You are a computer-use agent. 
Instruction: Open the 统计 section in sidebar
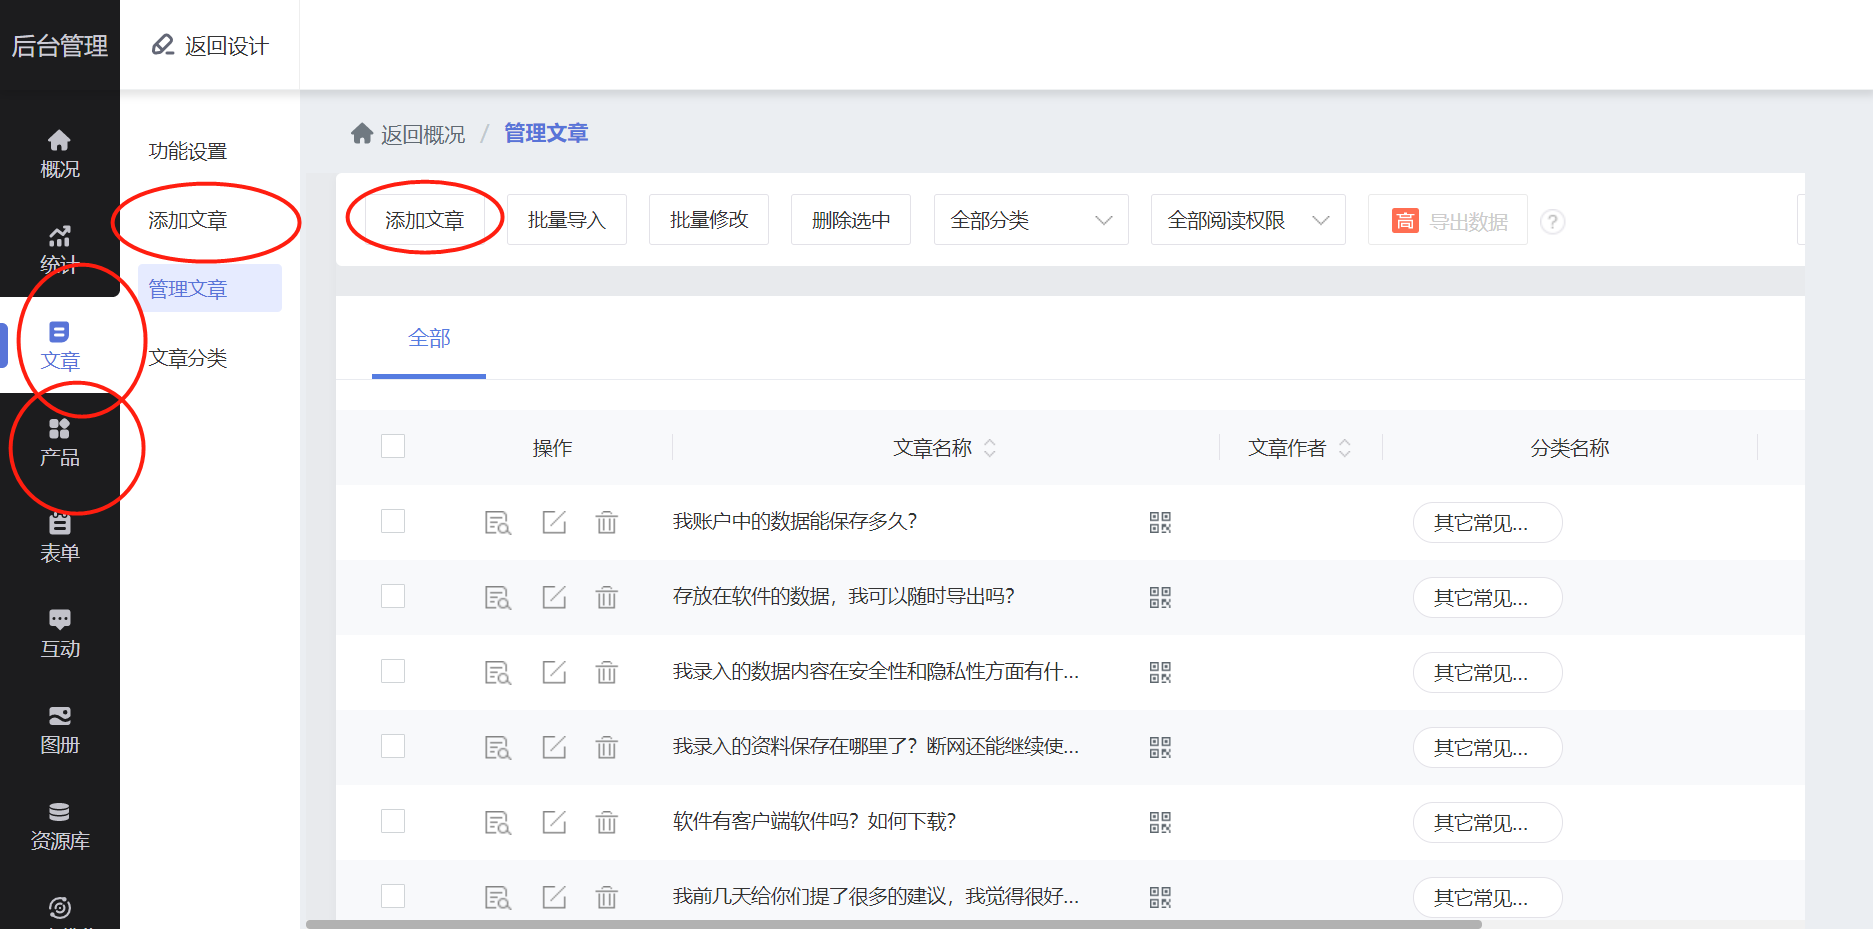coord(60,248)
